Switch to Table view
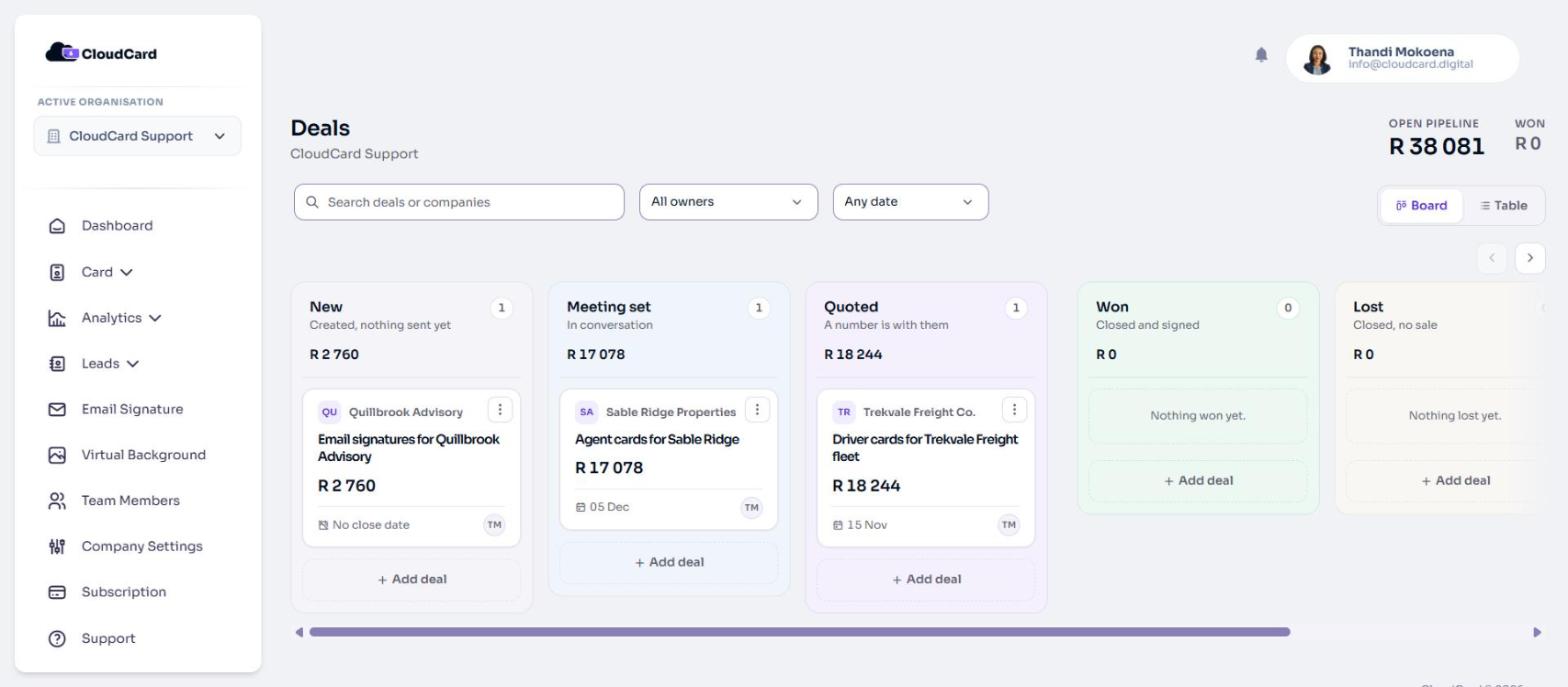The height and width of the screenshot is (687, 1568). 1503,206
